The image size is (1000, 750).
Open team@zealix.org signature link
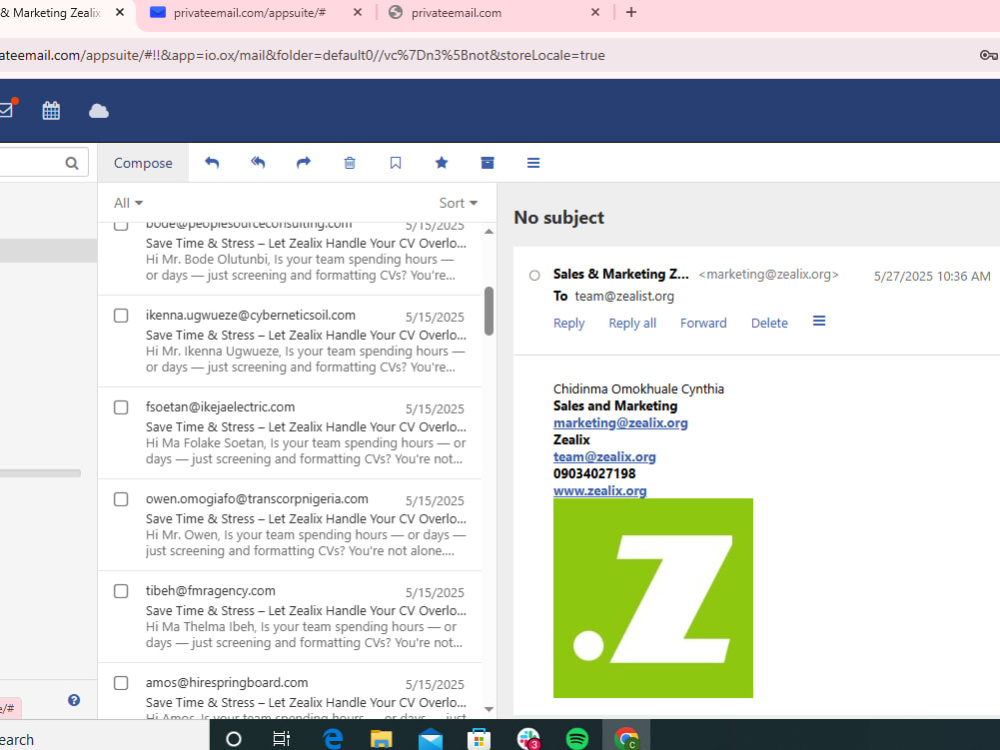[x=605, y=457]
